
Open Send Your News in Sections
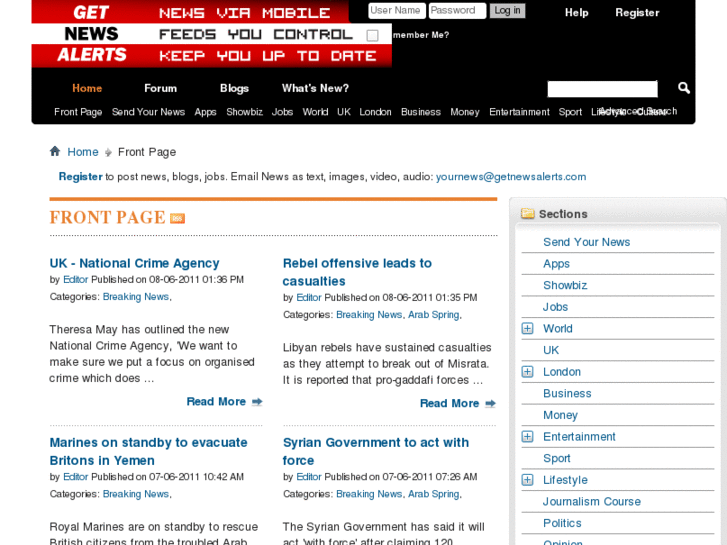[x=587, y=242]
